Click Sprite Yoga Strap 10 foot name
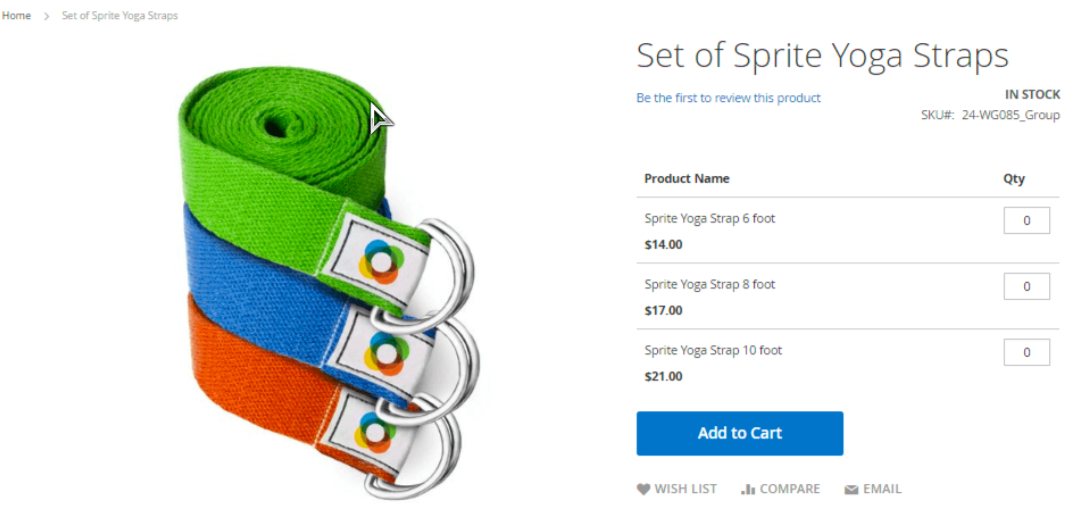Viewport: 1088px width, 506px height. point(713,351)
